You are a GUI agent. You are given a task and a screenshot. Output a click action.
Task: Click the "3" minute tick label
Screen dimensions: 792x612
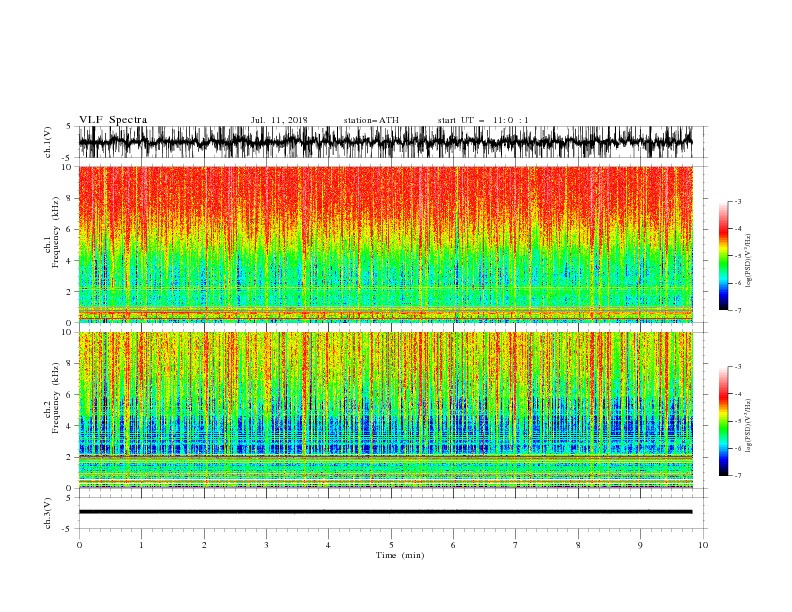coord(266,545)
